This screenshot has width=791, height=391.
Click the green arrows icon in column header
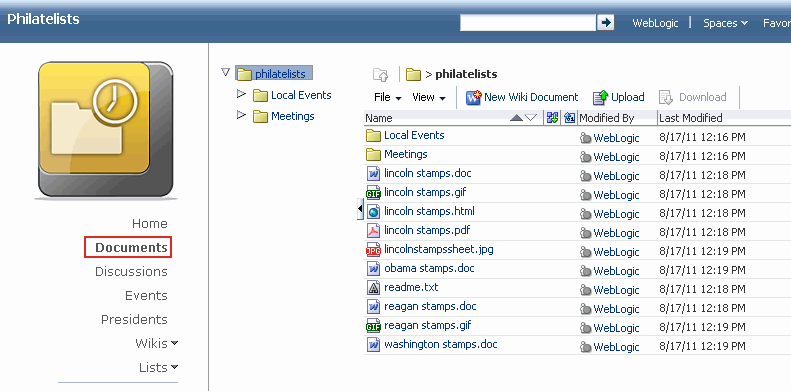tap(552, 118)
